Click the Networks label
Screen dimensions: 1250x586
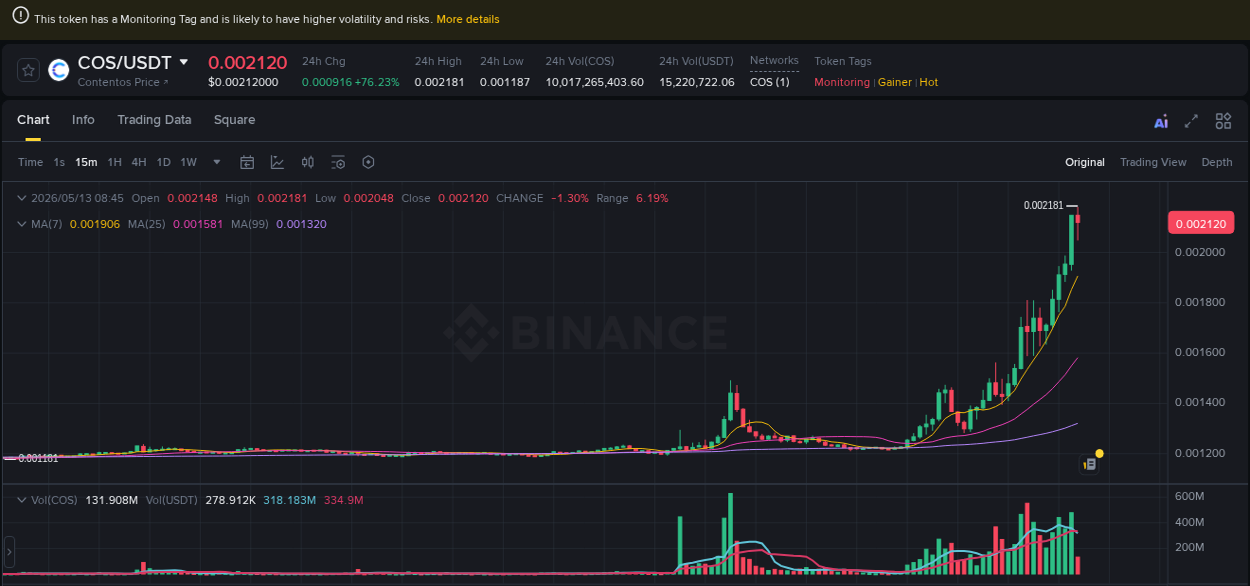(x=774, y=61)
